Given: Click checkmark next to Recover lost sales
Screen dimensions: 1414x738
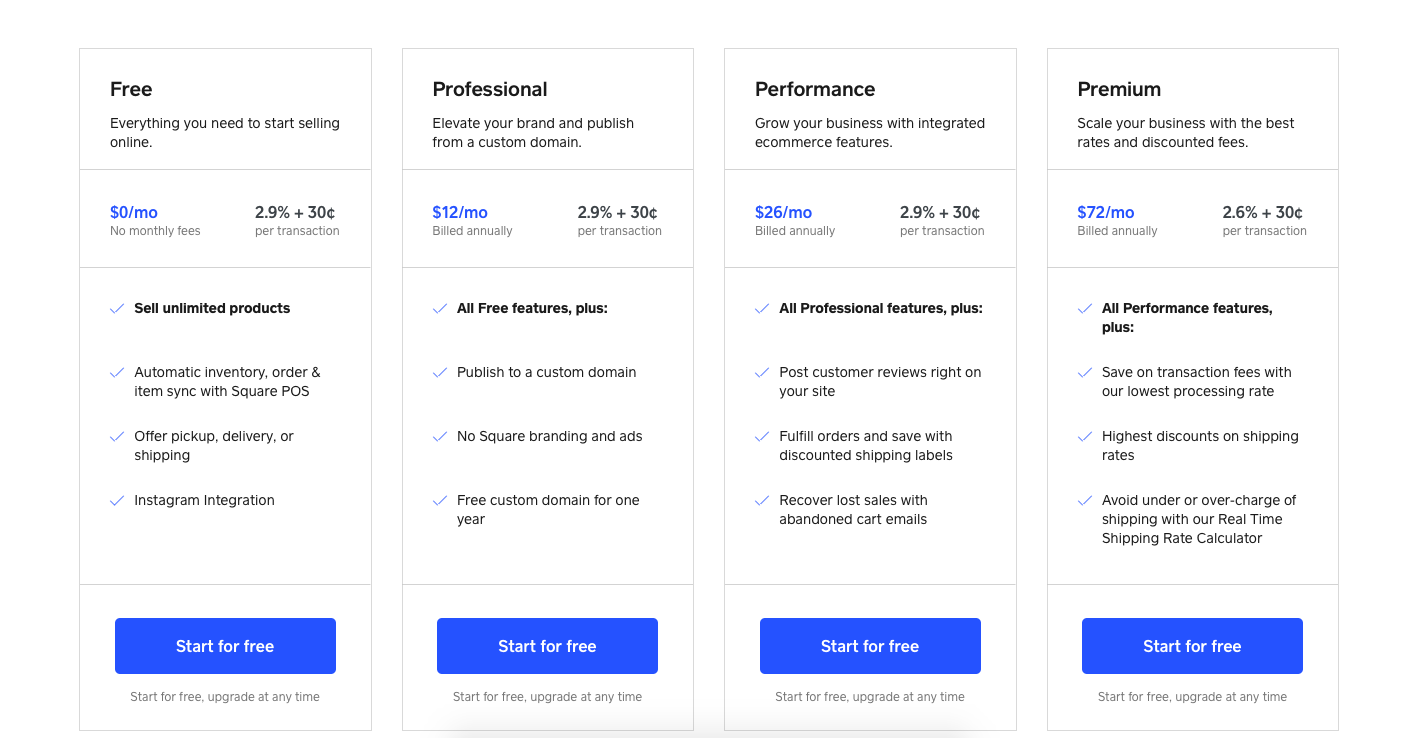Looking at the screenshot, I should pos(762,501).
